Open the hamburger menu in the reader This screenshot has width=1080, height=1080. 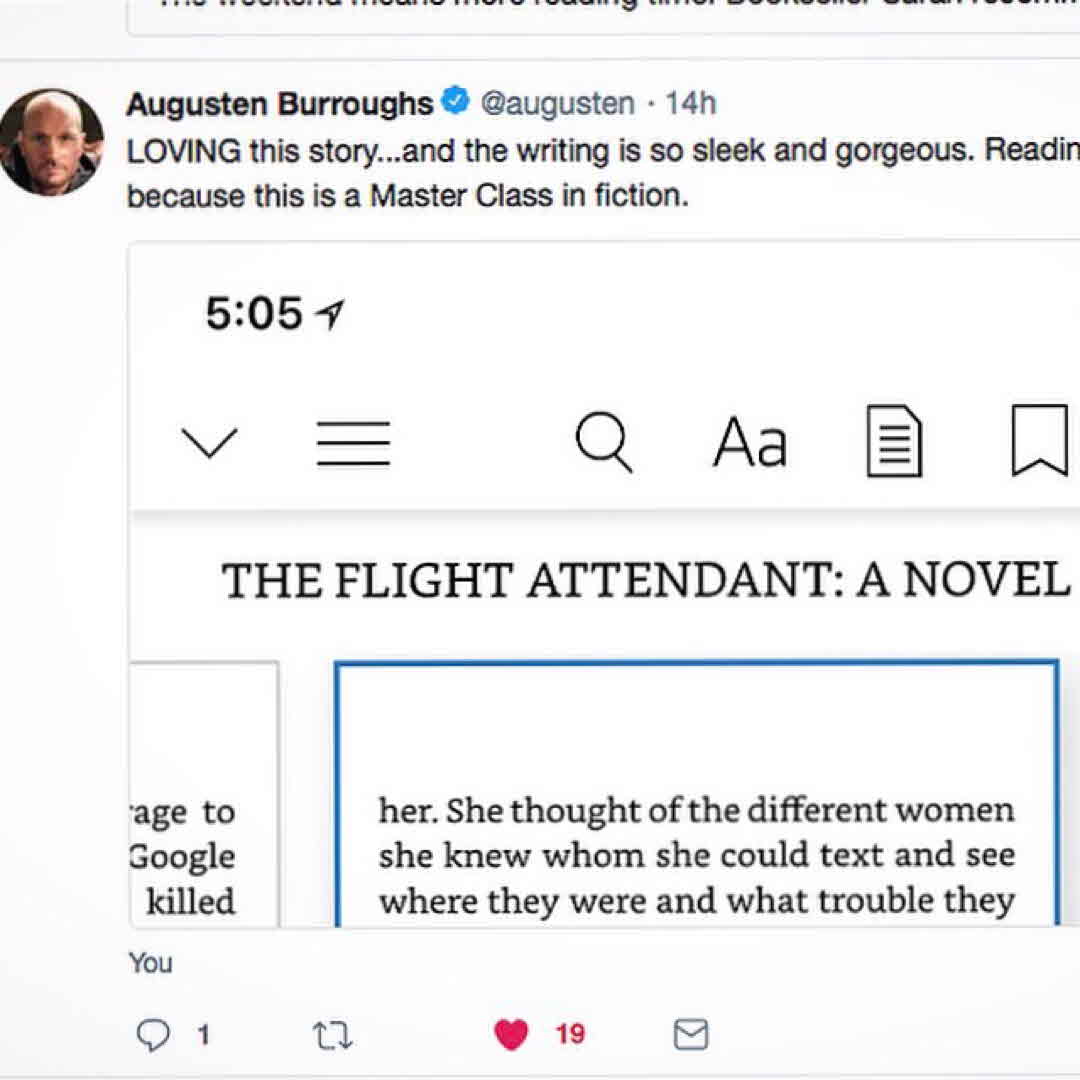coord(353,442)
